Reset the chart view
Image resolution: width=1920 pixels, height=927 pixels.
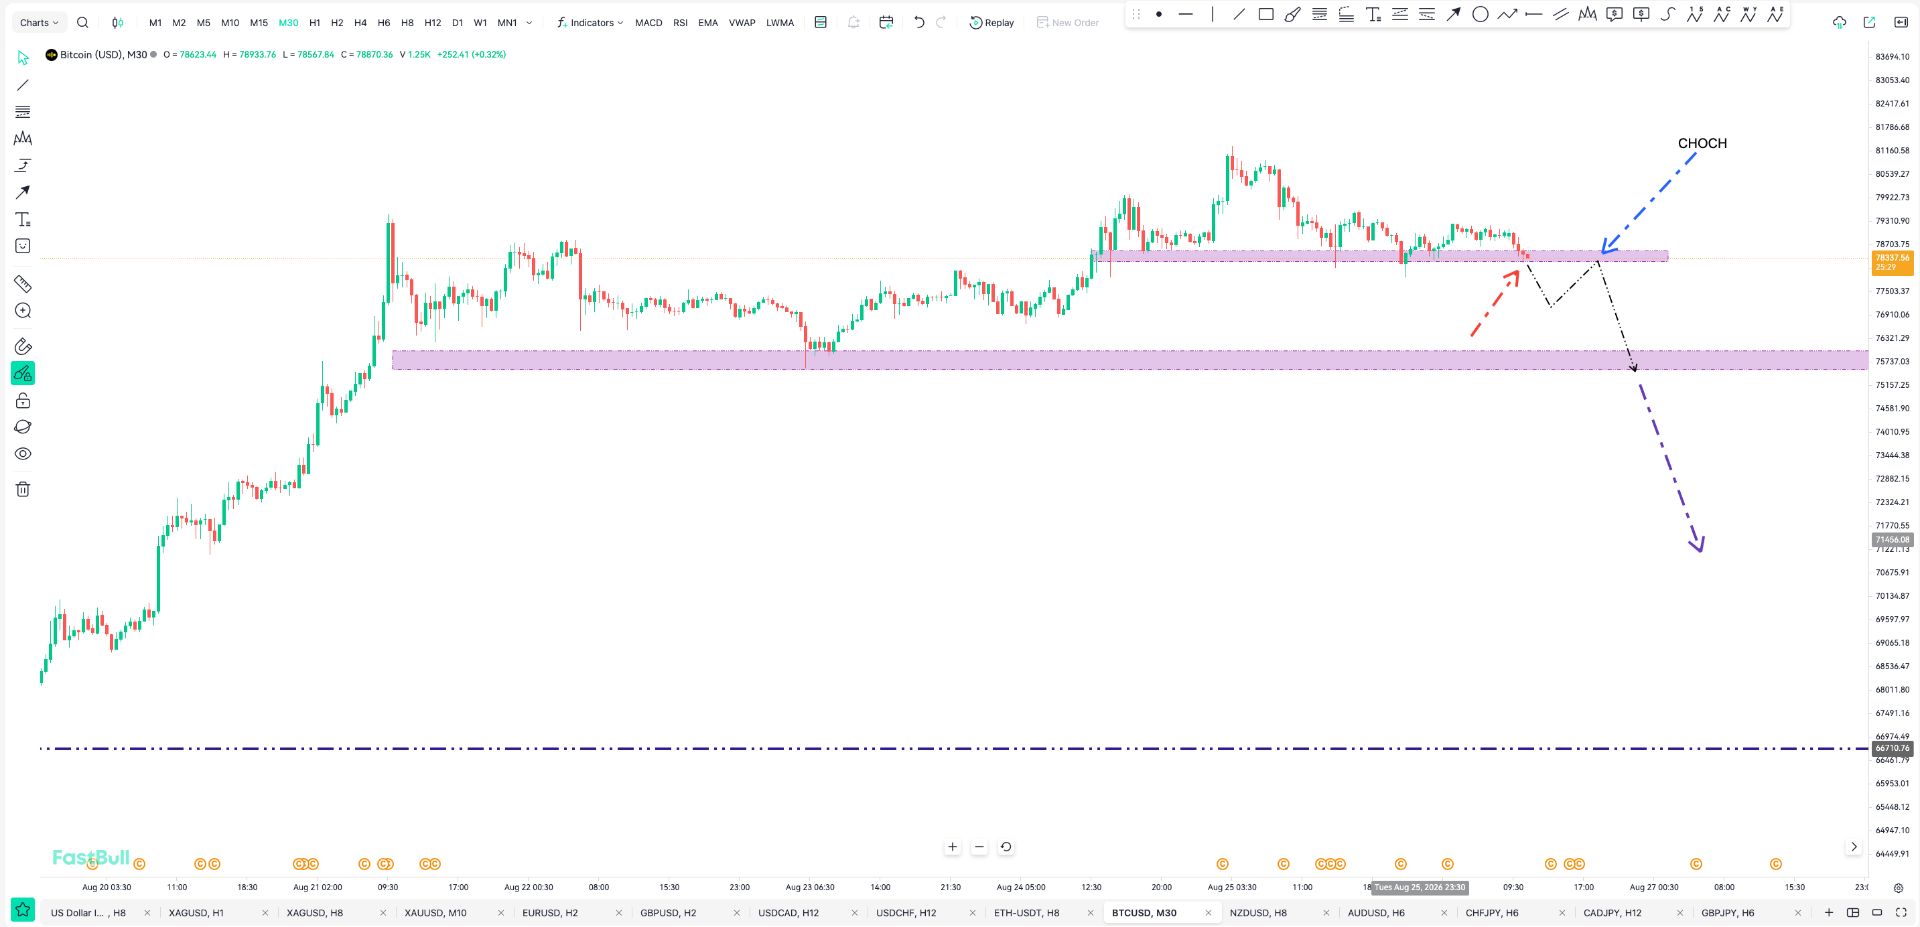pyautogui.click(x=1006, y=847)
